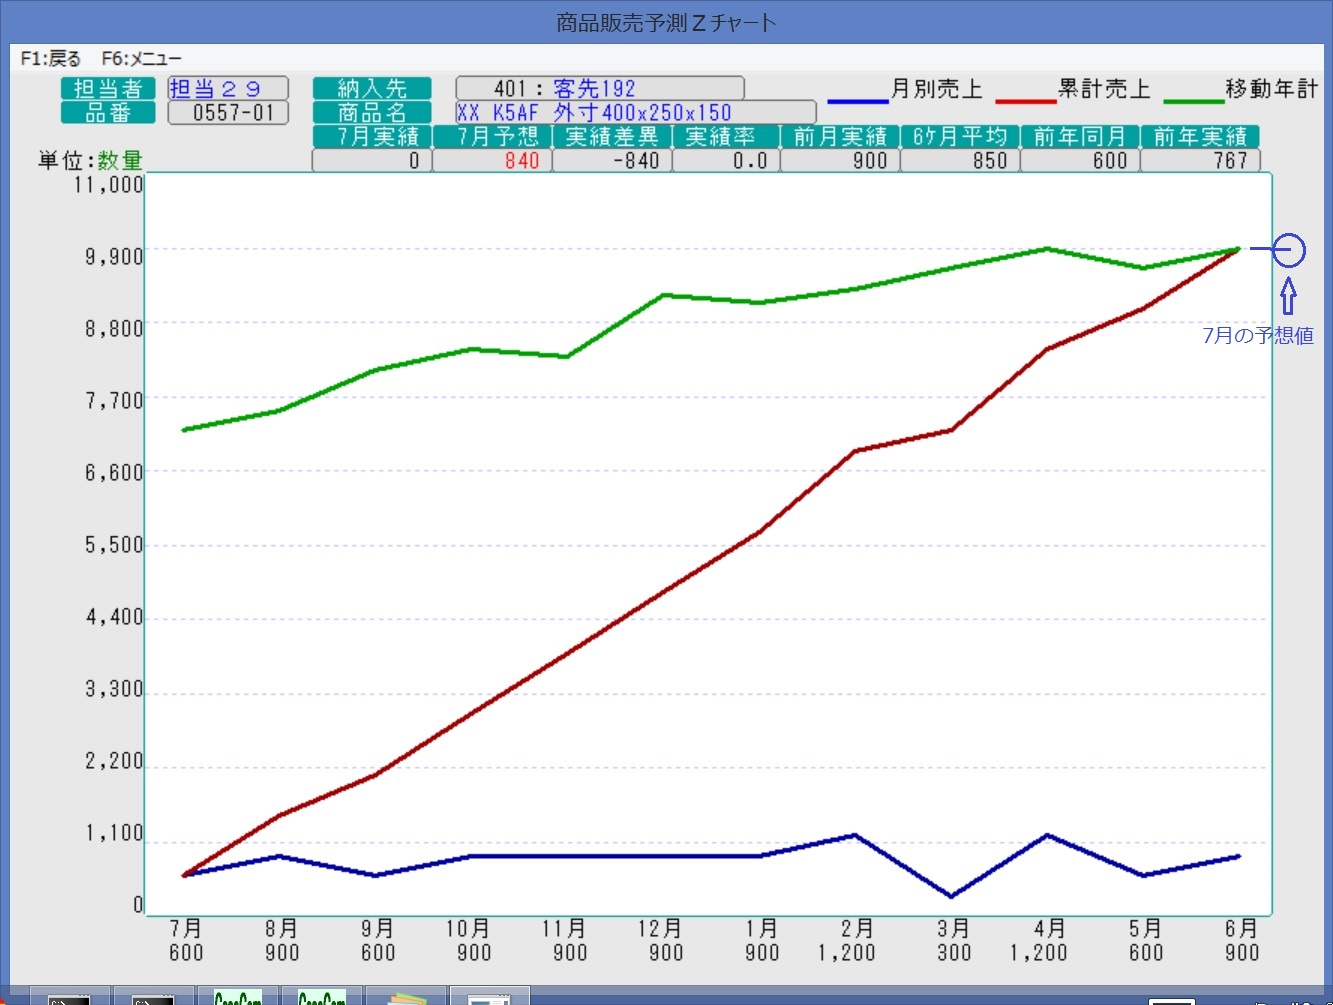The image size is (1333, 1005).
Task: Click the 7月実績 column header
Action: coord(372,137)
